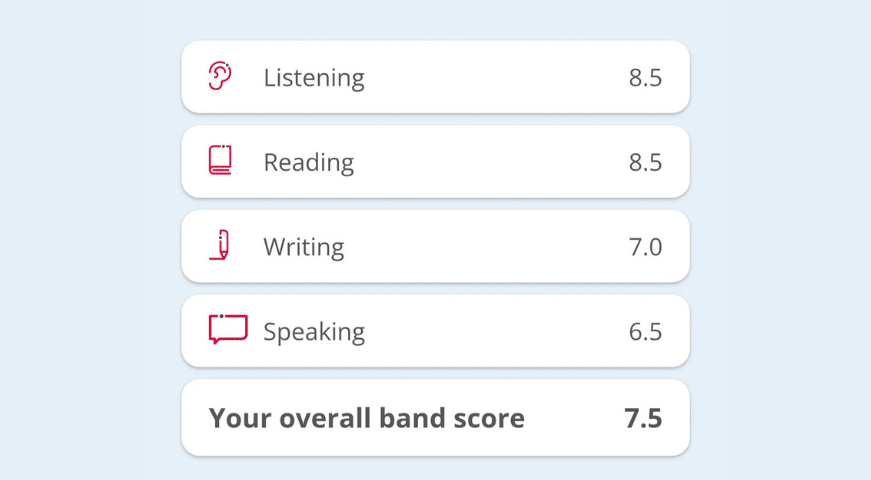Click the red pen Writing icon
Image resolution: width=871 pixels, height=480 pixels.
pyautogui.click(x=221, y=246)
